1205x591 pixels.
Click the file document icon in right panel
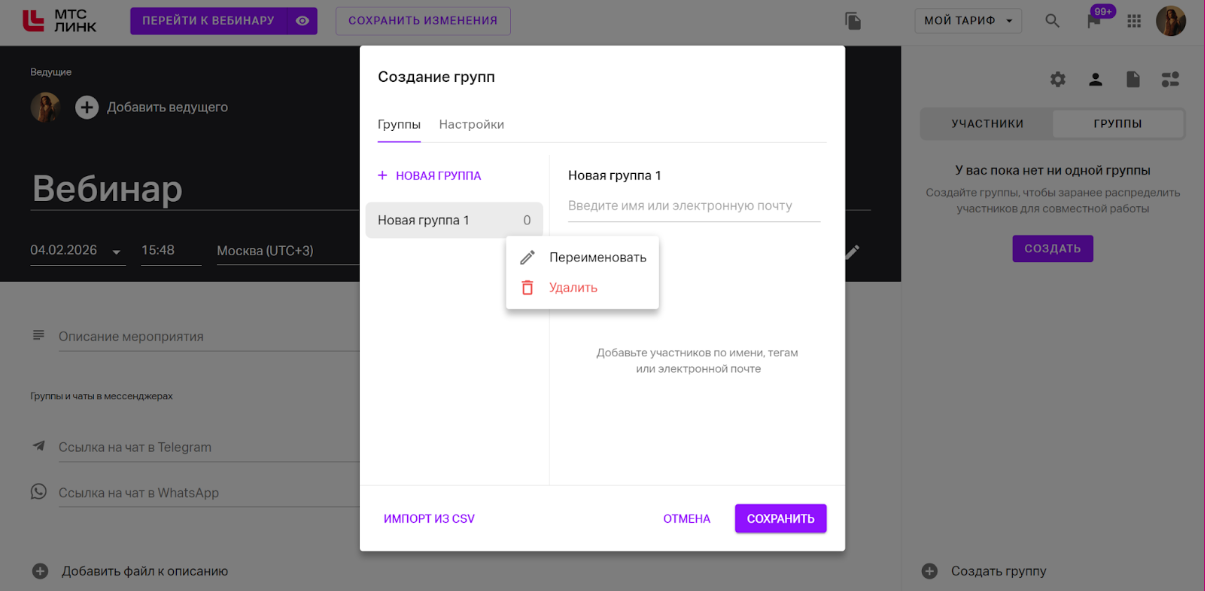tap(1133, 79)
